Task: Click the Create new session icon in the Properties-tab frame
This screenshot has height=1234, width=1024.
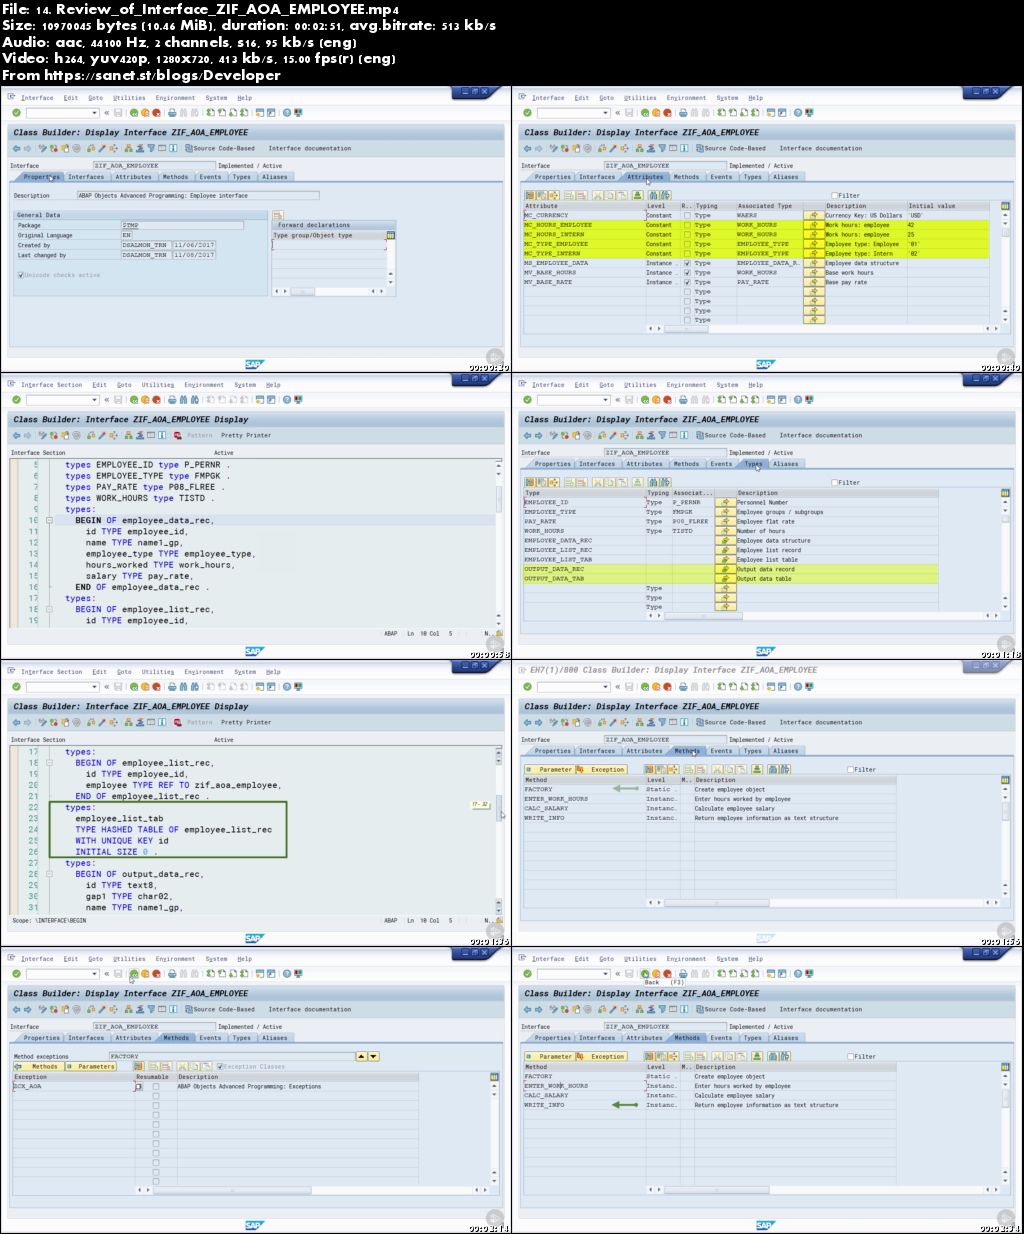Action: 259,113
